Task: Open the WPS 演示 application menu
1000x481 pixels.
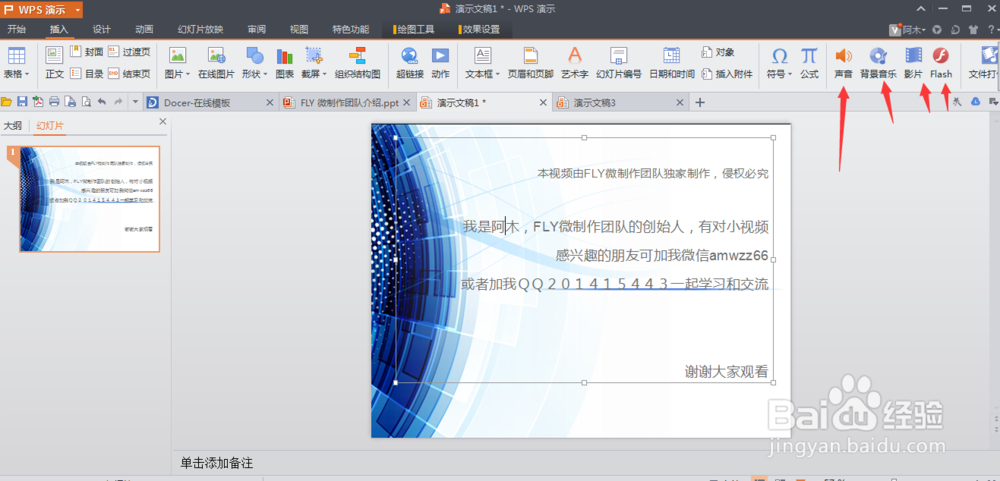Action: 41,9
